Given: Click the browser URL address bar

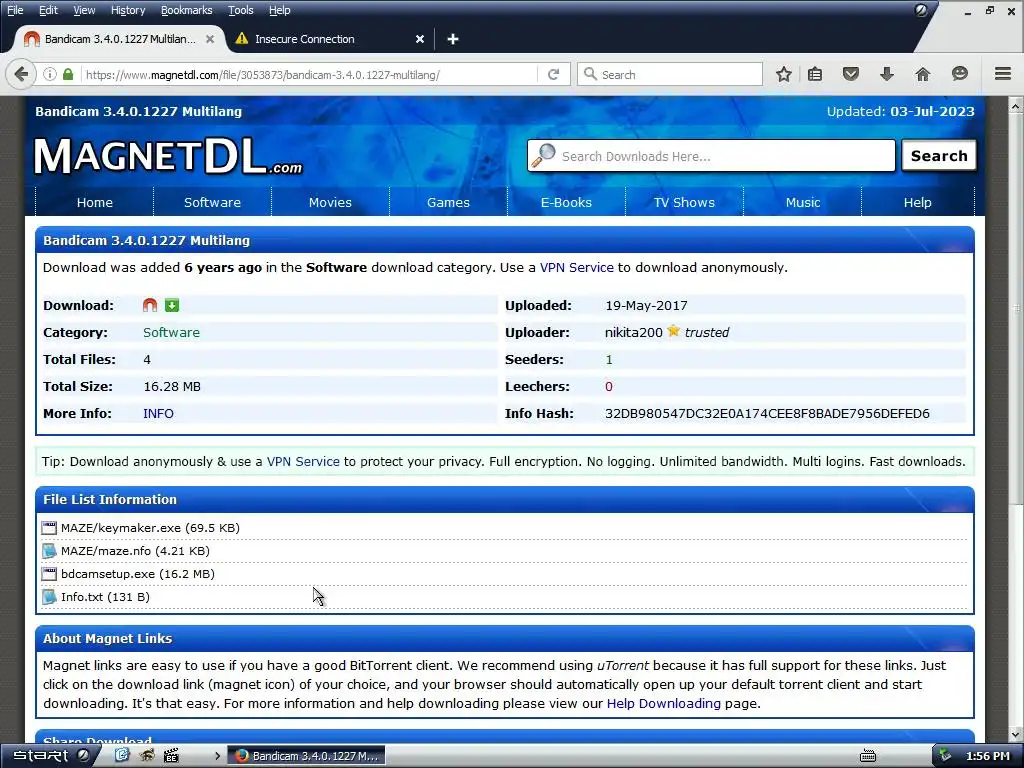Looking at the screenshot, I should [x=310, y=74].
